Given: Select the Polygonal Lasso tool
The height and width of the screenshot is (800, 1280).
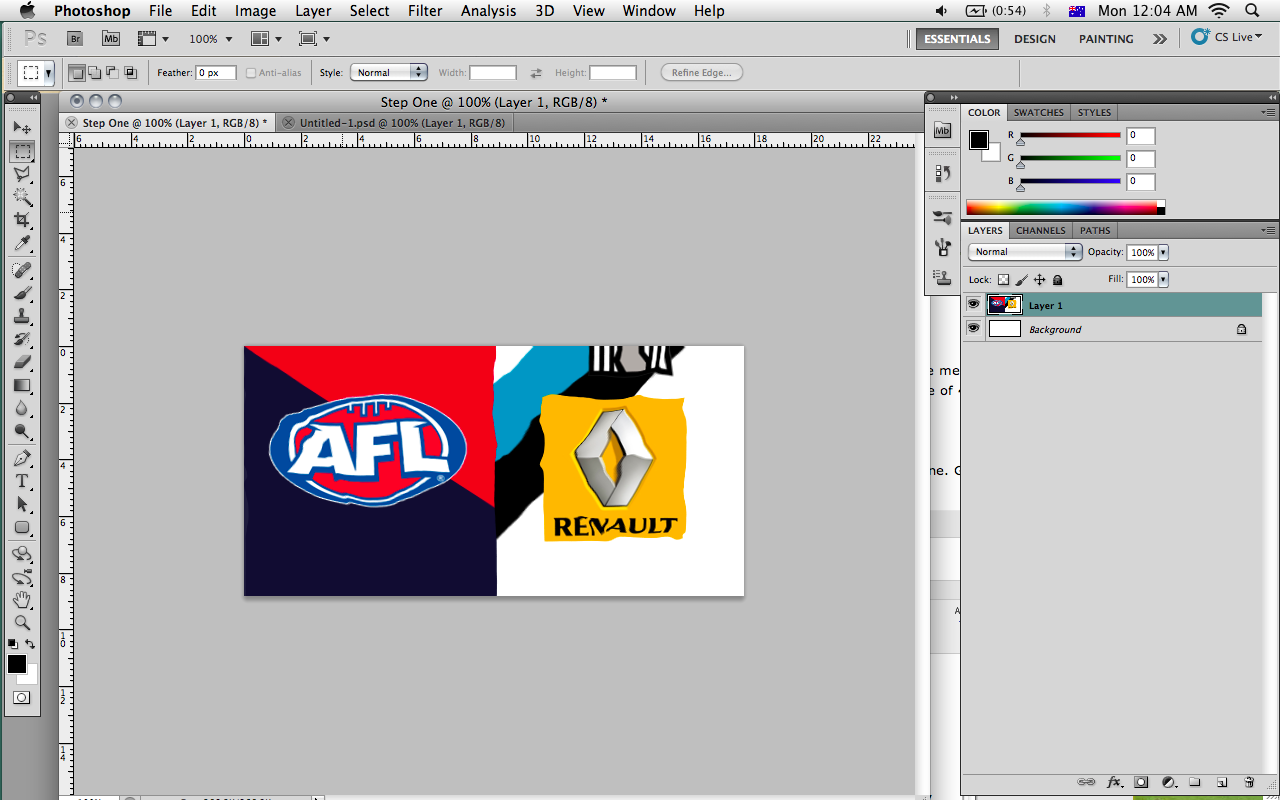Looking at the screenshot, I should (22, 174).
